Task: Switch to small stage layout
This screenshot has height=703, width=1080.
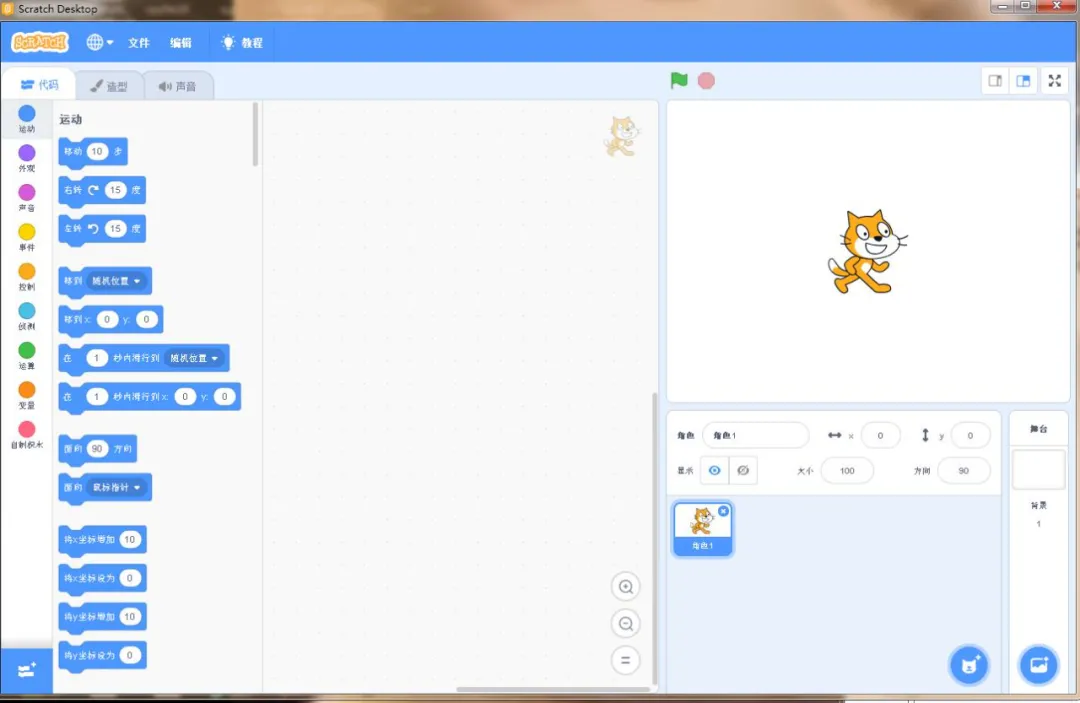Action: click(995, 81)
